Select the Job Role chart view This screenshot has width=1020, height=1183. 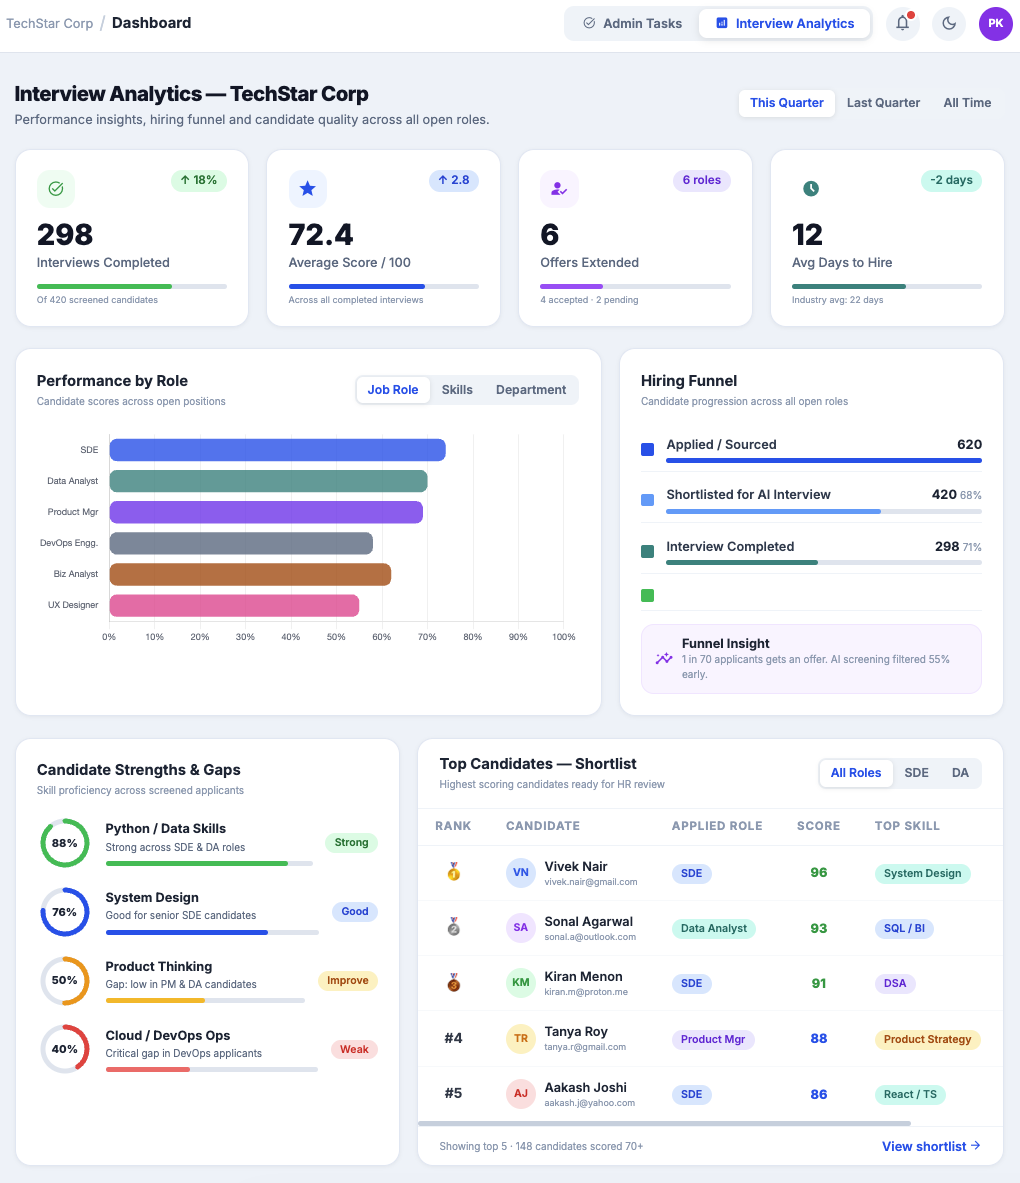pos(393,390)
